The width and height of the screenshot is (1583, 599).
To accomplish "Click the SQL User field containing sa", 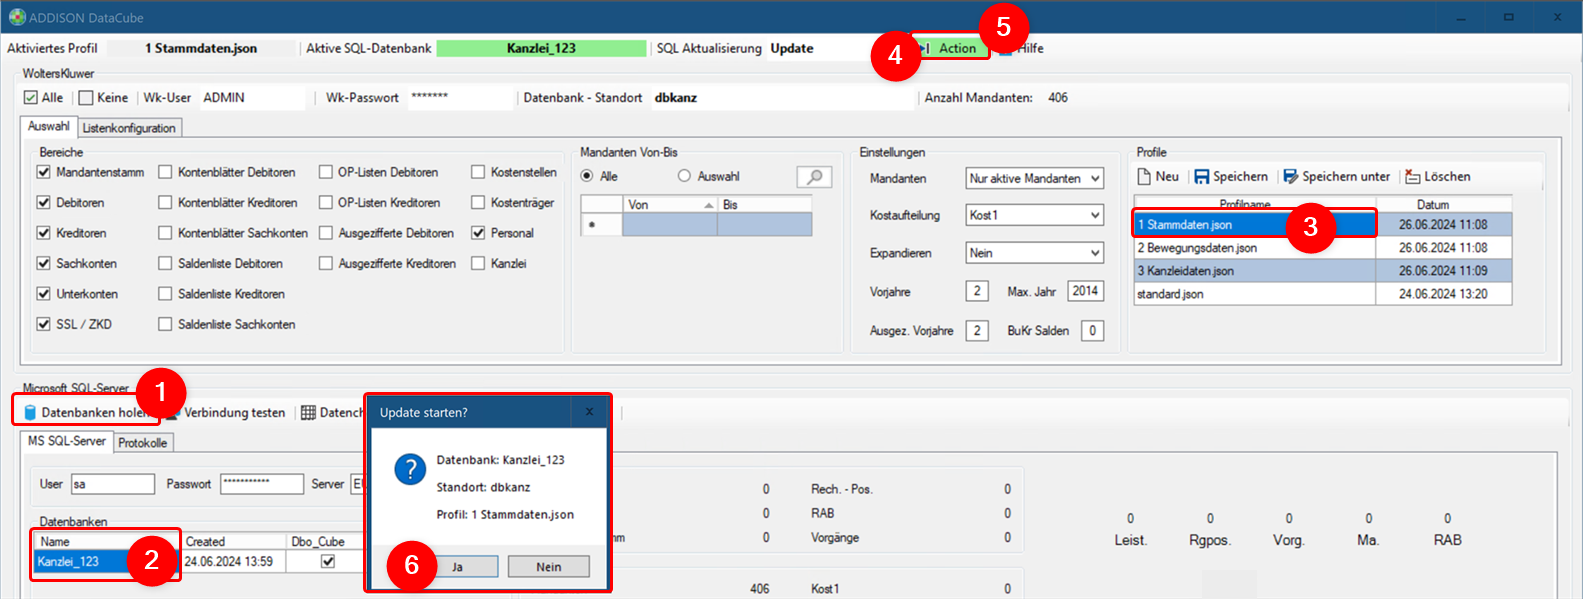I will point(112,484).
